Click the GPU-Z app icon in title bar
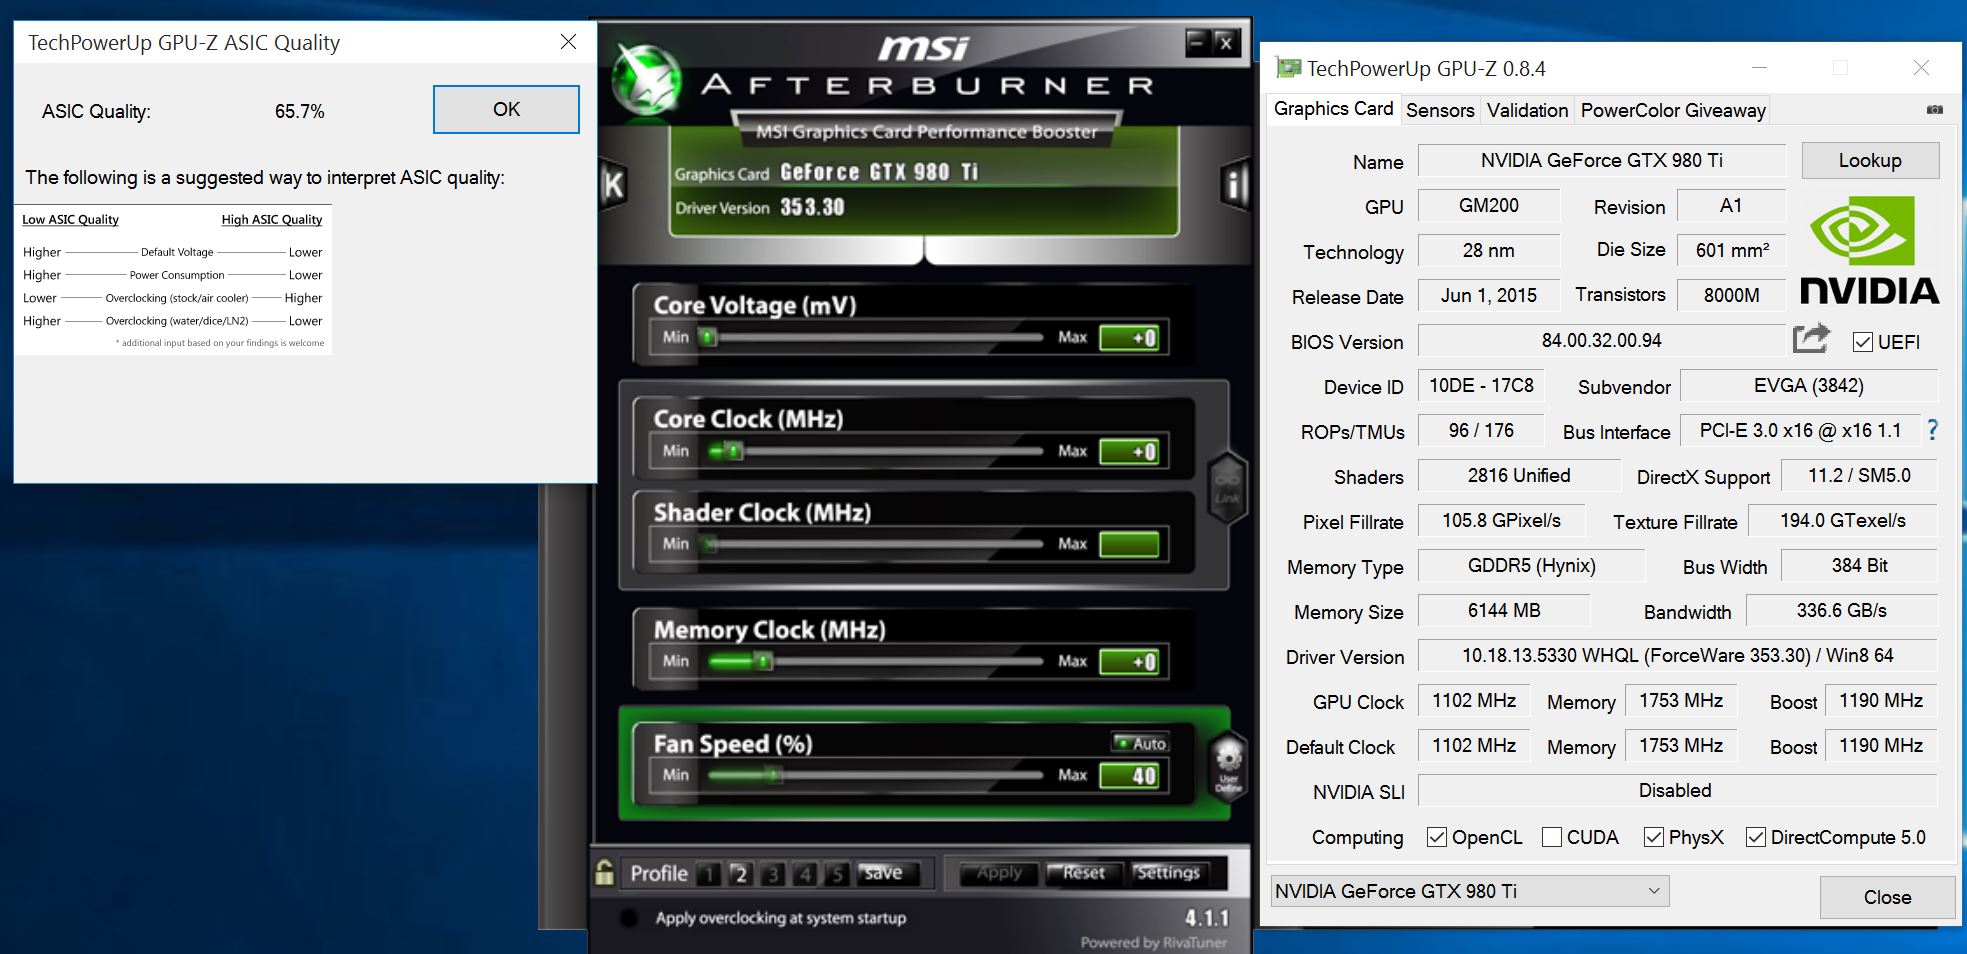The height and width of the screenshot is (954, 1967). pyautogui.click(x=1288, y=68)
